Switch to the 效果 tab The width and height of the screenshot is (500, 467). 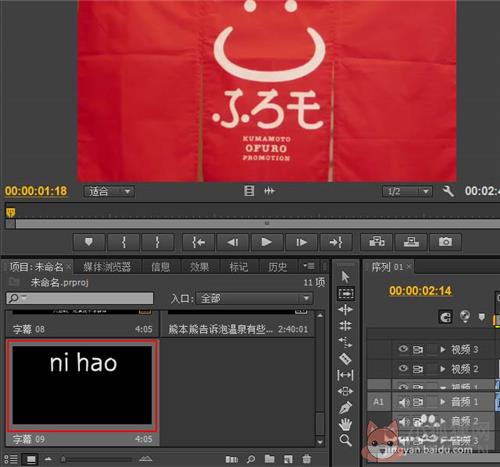click(199, 267)
